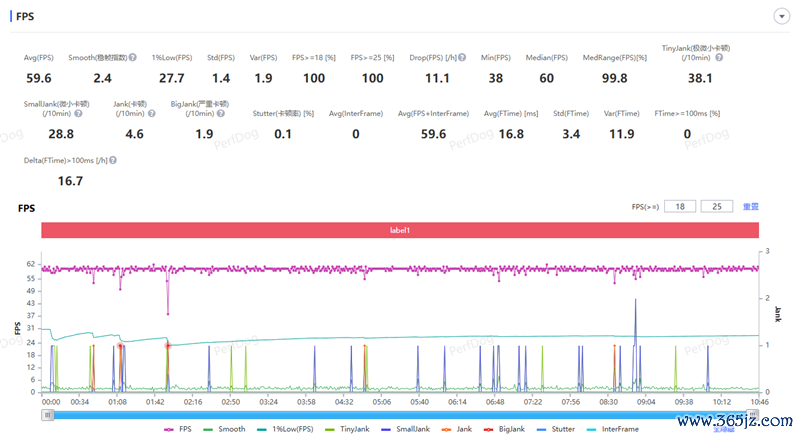Collapse the FPS panel with arrow button
Screen dimensions: 800x436
click(782, 16)
